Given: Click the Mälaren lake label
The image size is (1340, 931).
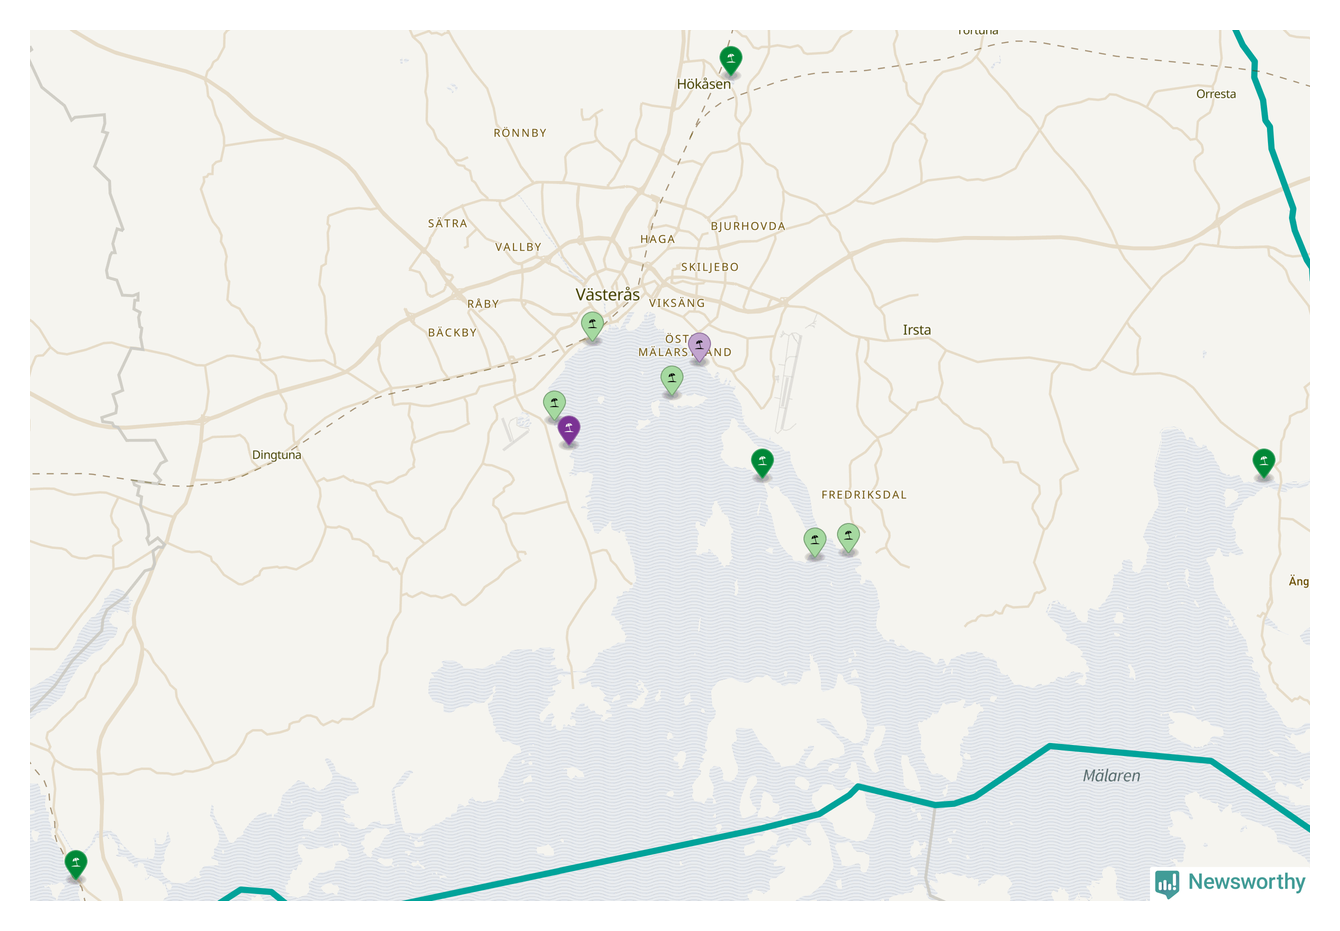Looking at the screenshot, I should (1111, 776).
